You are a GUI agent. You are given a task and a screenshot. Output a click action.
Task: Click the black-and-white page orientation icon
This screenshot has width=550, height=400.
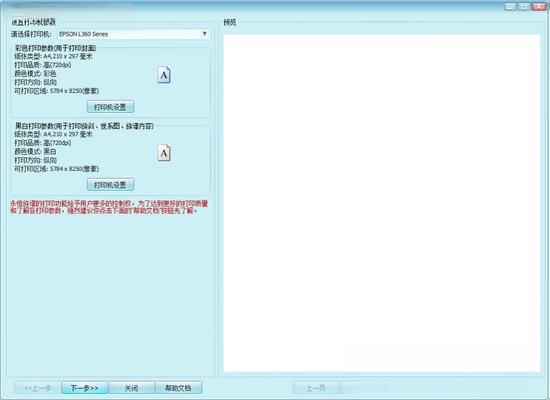tap(164, 153)
